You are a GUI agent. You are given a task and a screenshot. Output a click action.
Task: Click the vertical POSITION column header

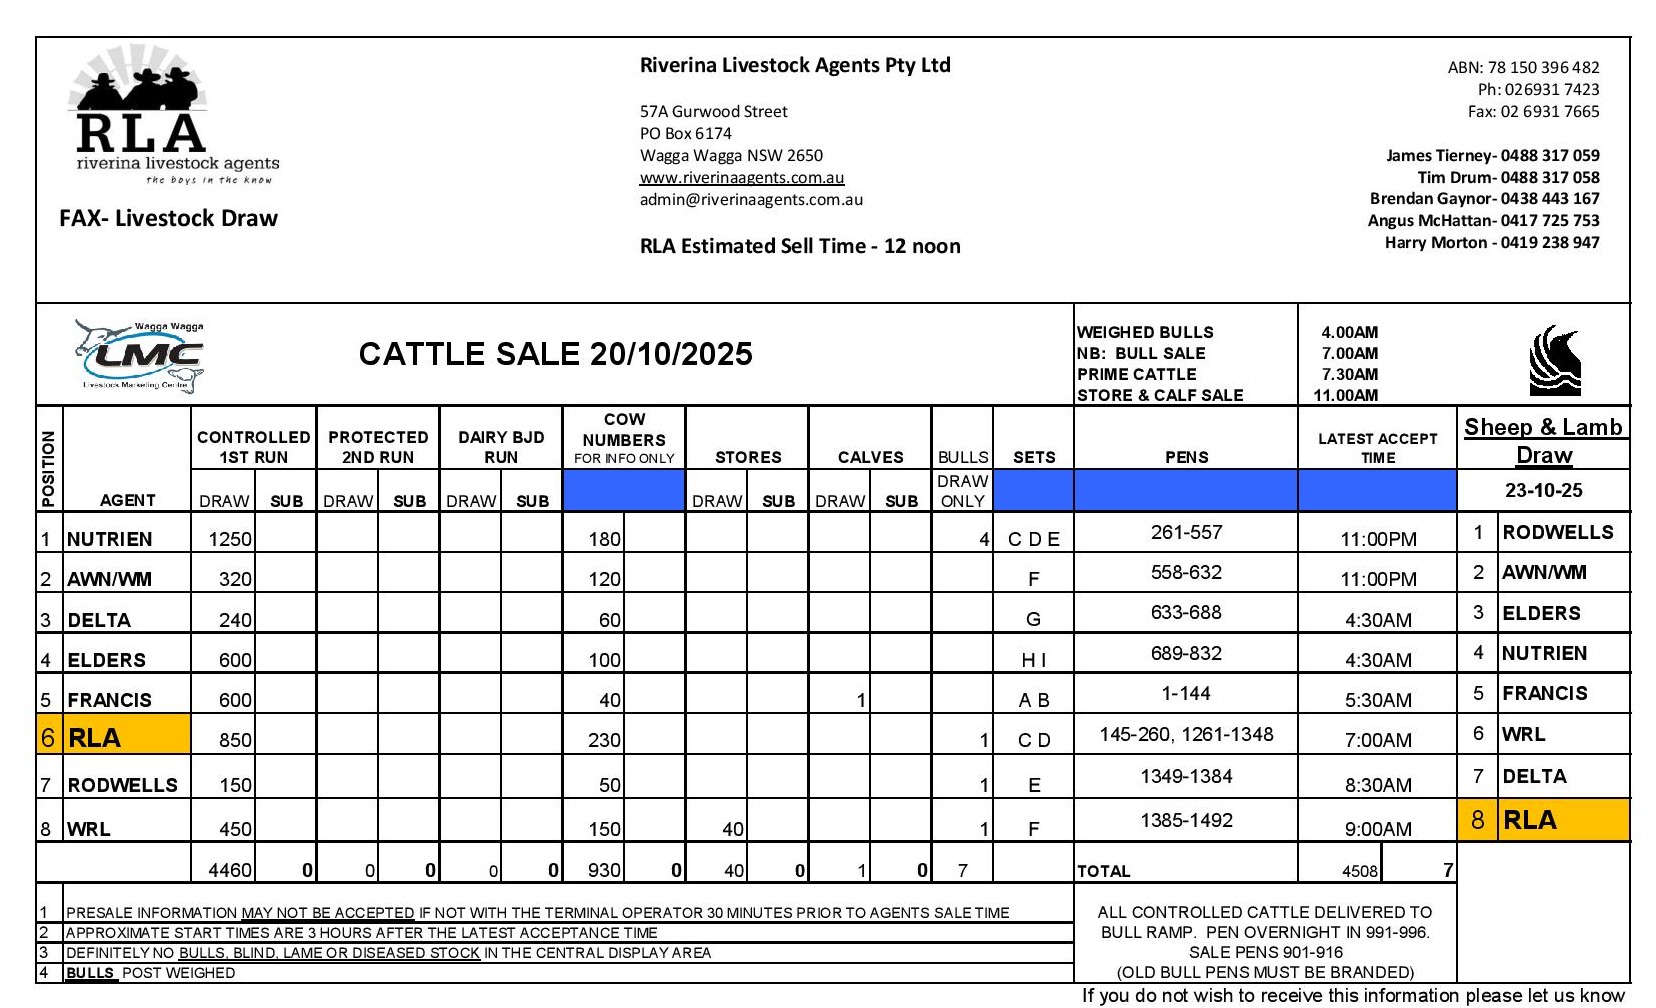tap(48, 468)
